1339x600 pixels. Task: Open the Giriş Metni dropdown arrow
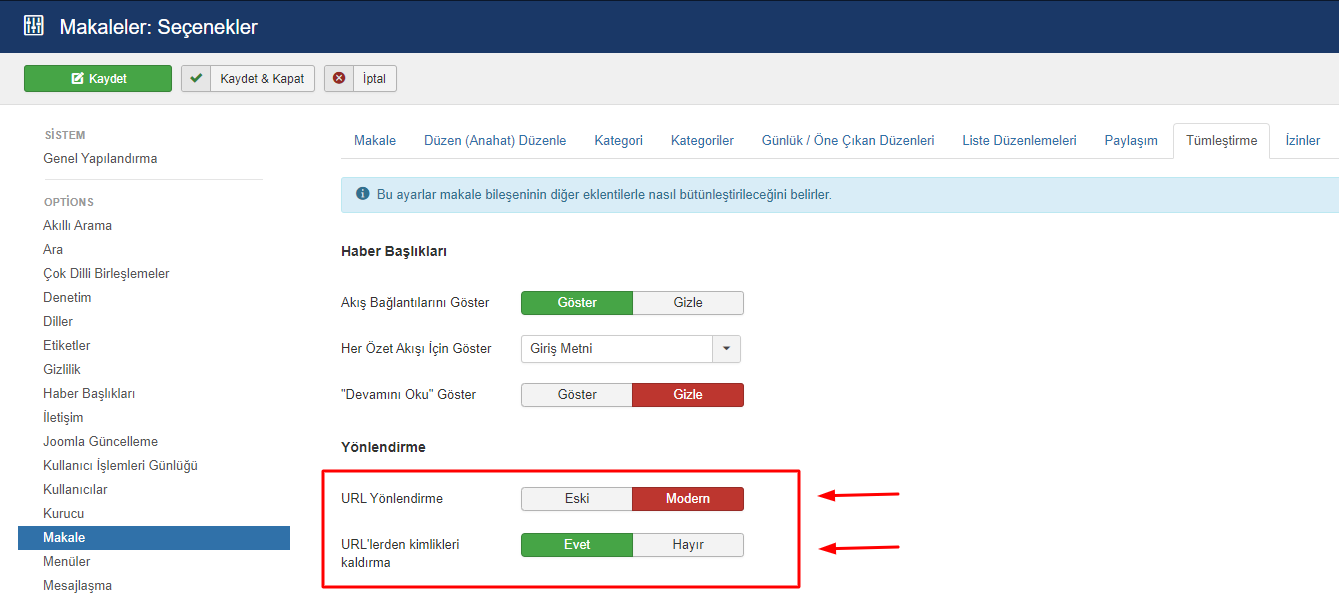click(x=726, y=349)
